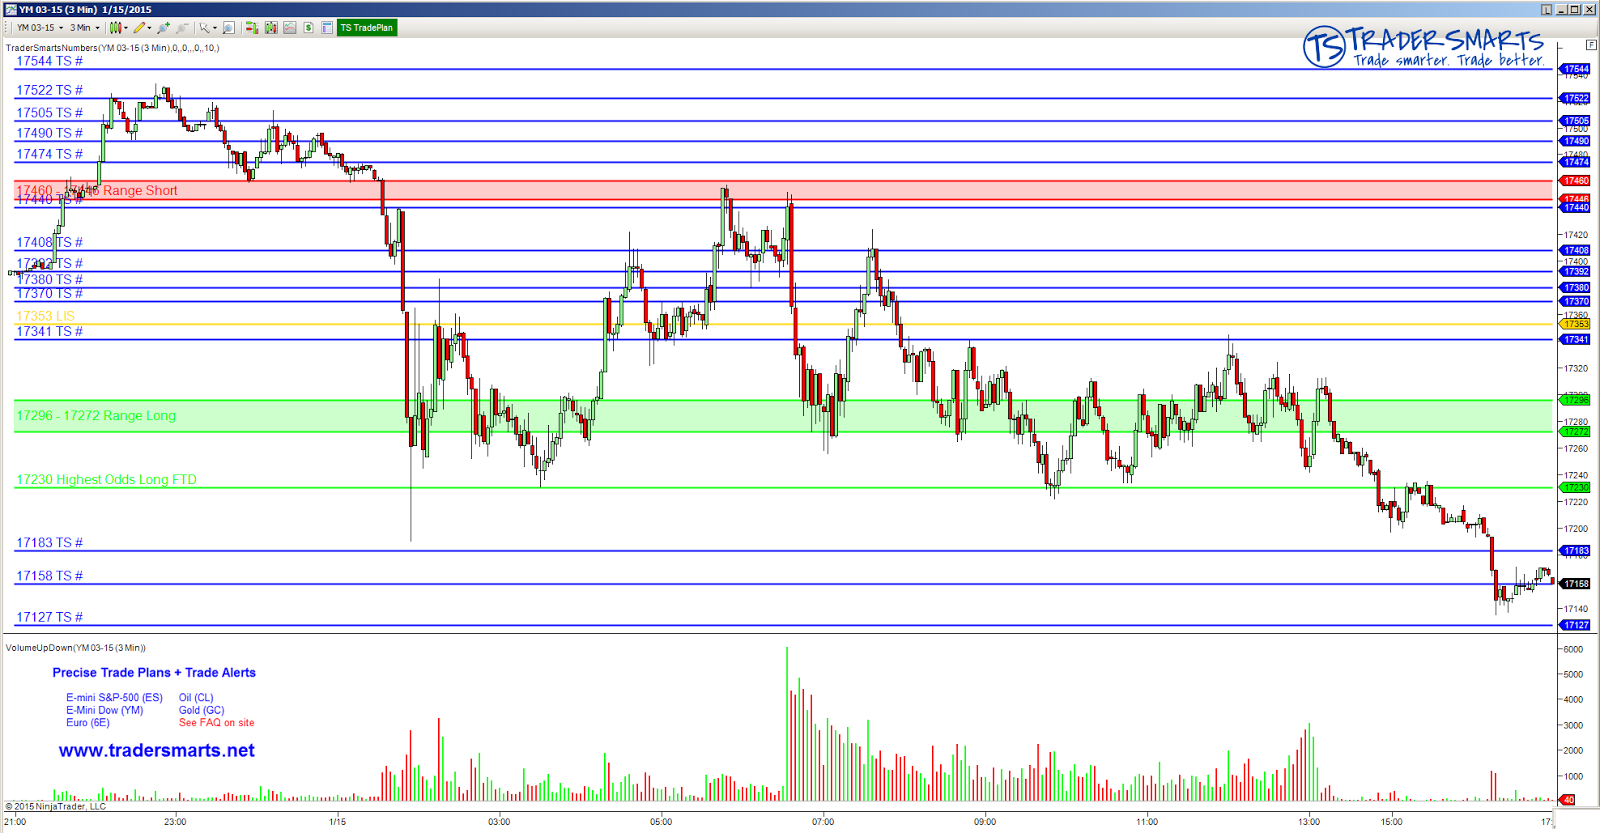Viewport: 1600px width, 833px height.
Task: Open the YM 03-15 instrument dropdown
Action: pos(40,28)
